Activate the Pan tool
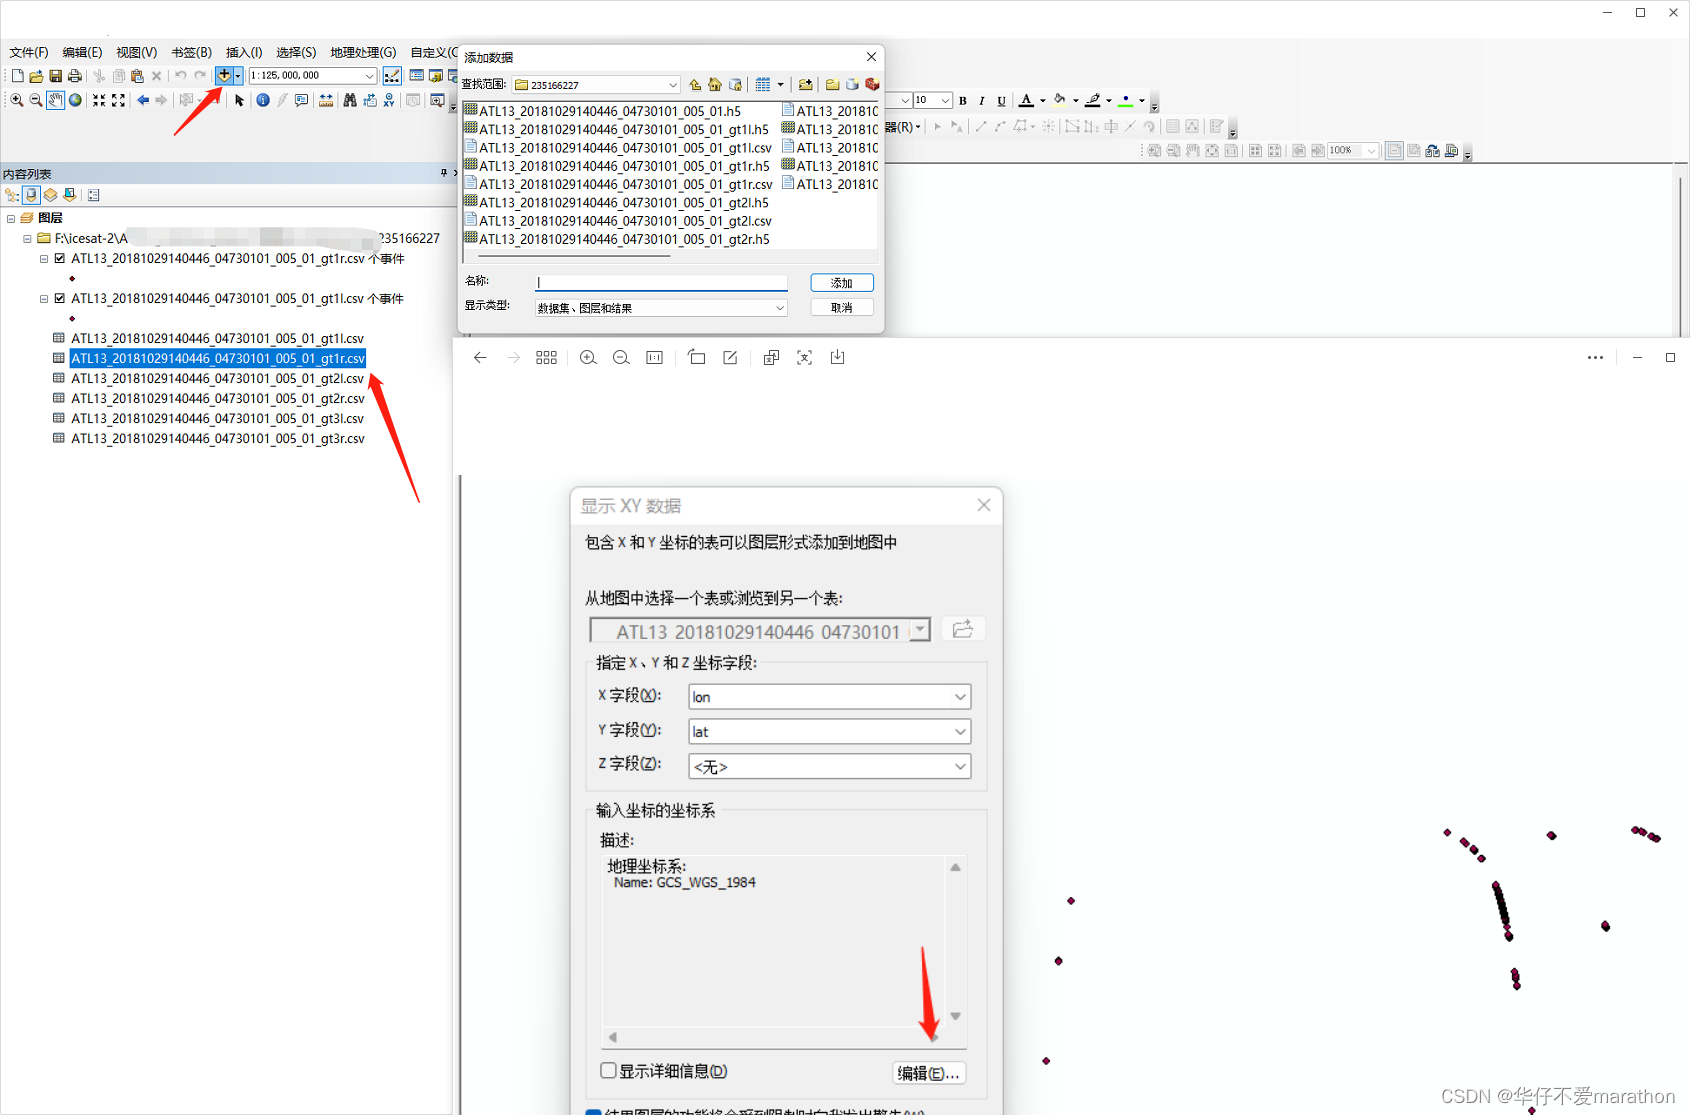Screen dimensions: 1690x1115 point(55,99)
